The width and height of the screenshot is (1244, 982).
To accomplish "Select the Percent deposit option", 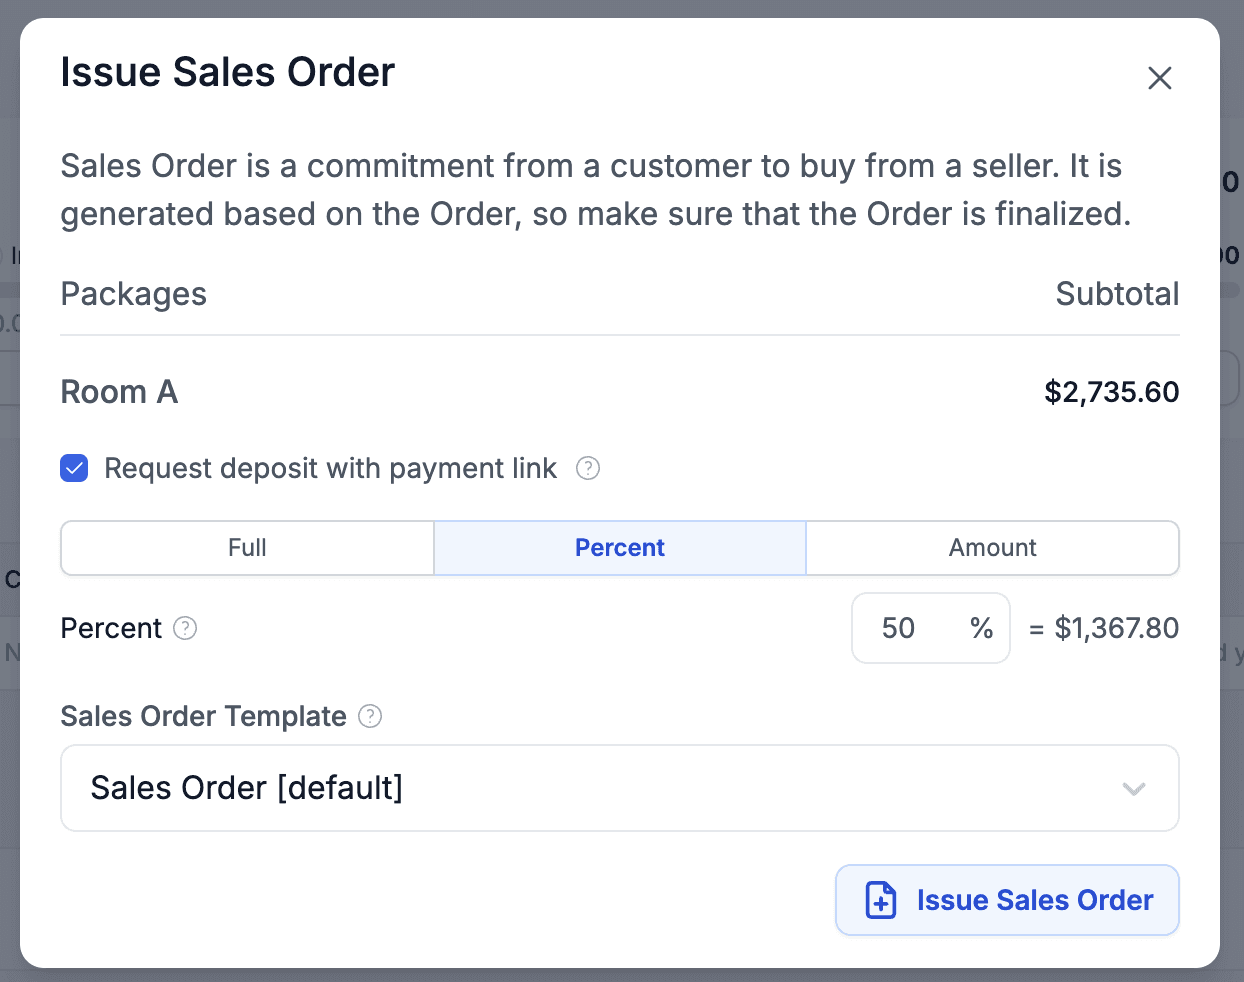I will tap(620, 548).
